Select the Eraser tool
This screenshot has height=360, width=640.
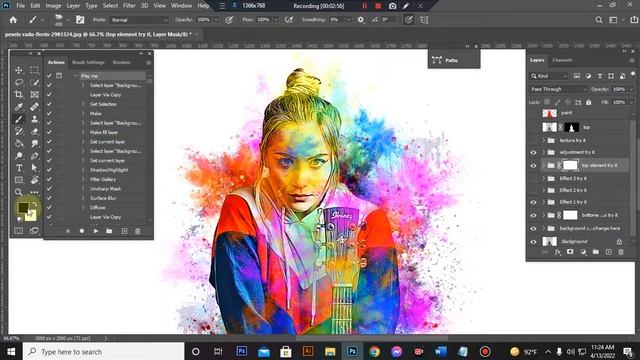(x=34, y=131)
